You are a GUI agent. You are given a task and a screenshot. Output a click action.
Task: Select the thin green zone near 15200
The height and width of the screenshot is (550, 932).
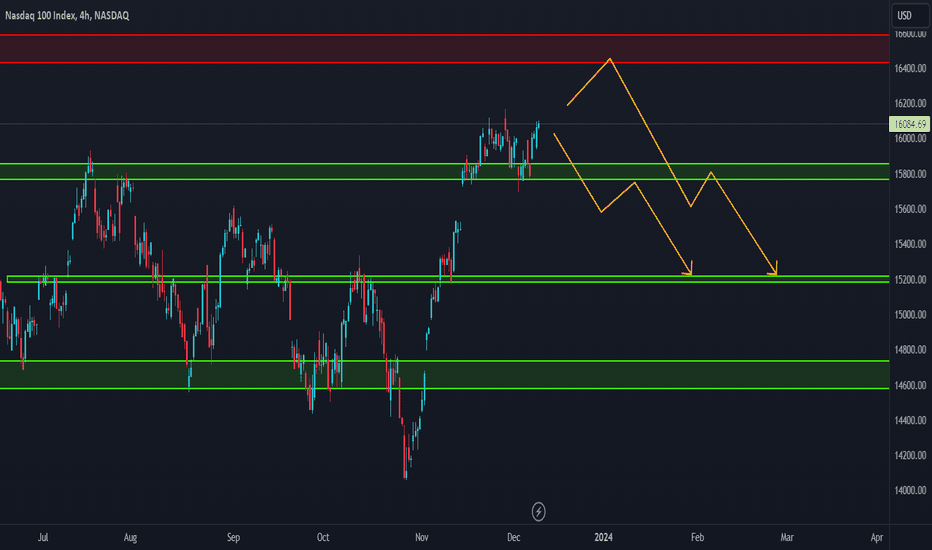tap(448, 278)
